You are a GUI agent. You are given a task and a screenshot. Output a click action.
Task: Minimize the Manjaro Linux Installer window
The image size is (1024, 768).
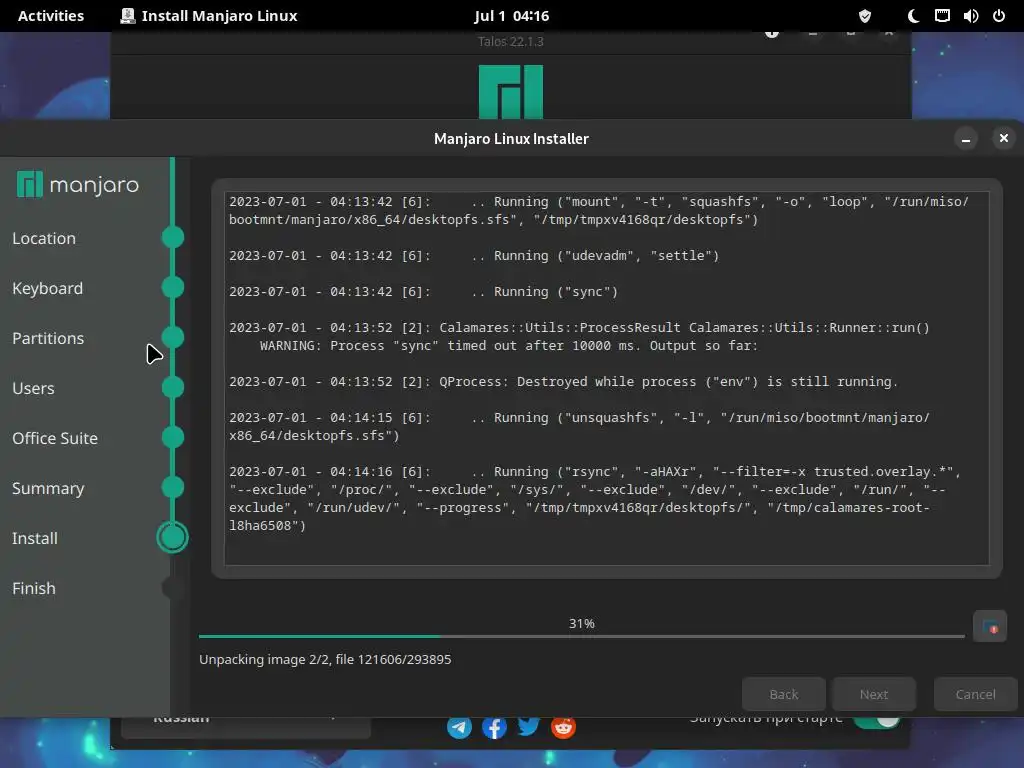[966, 138]
